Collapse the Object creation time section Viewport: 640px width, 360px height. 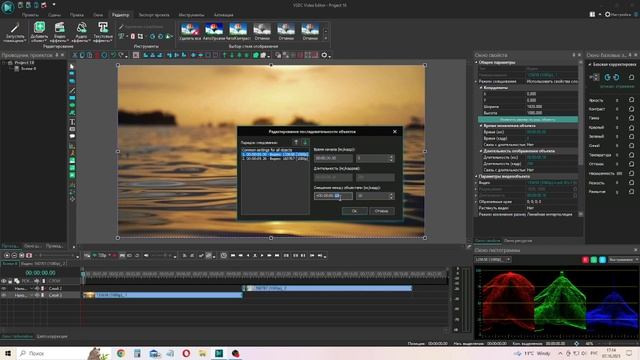point(481,126)
